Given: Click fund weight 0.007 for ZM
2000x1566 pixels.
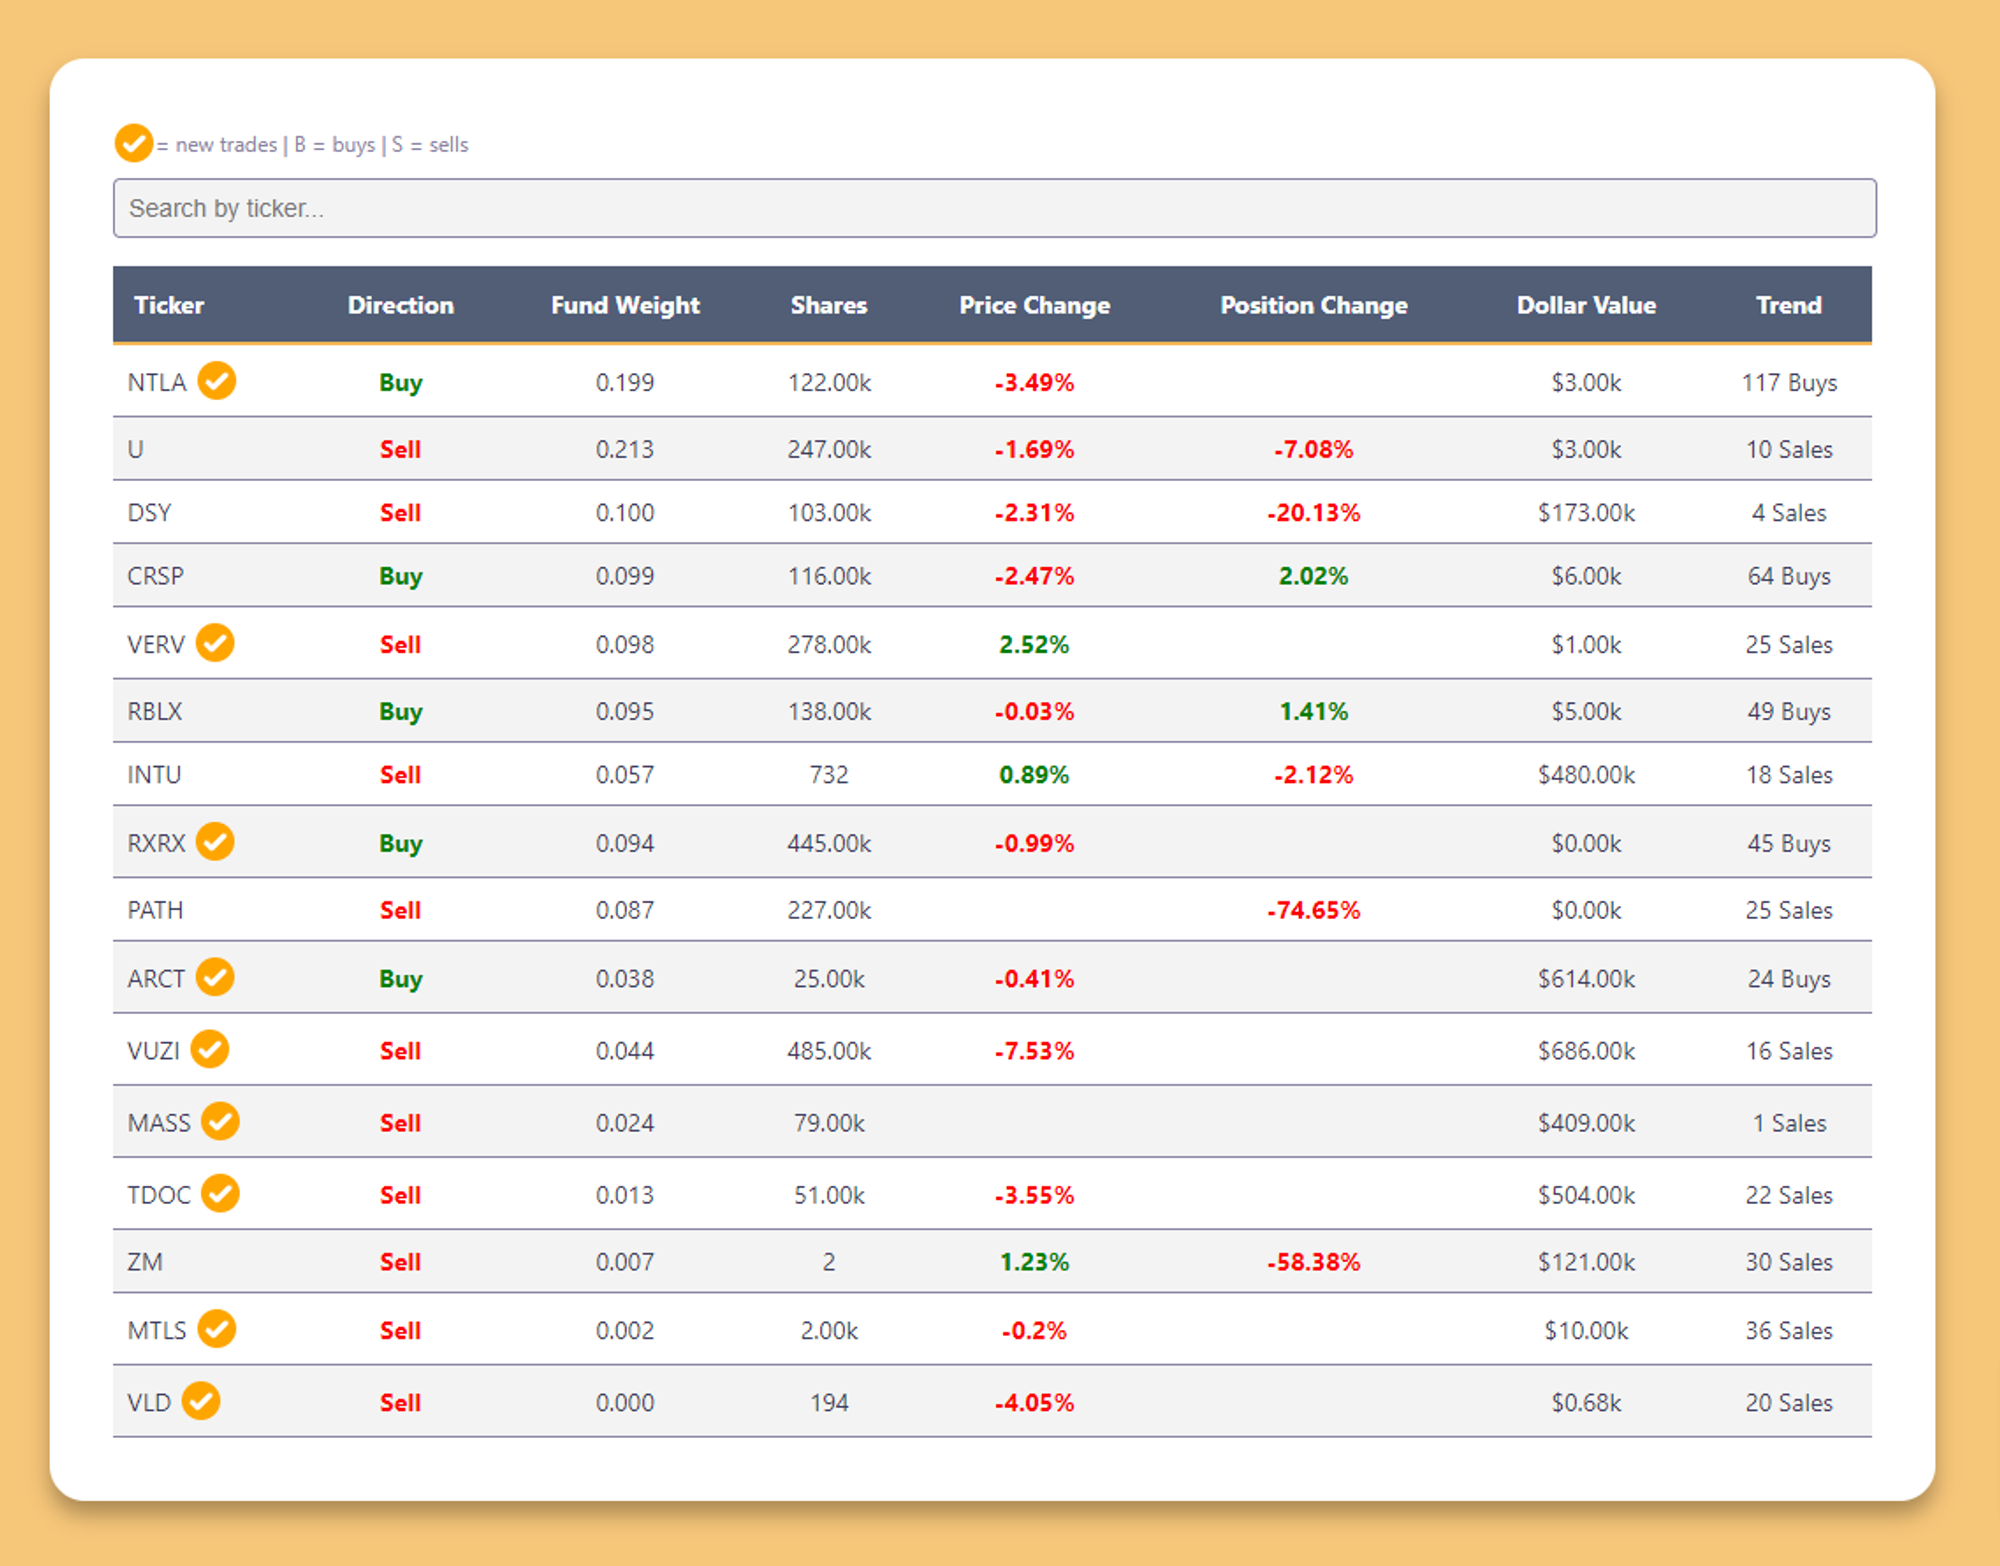Looking at the screenshot, I should tap(625, 1262).
